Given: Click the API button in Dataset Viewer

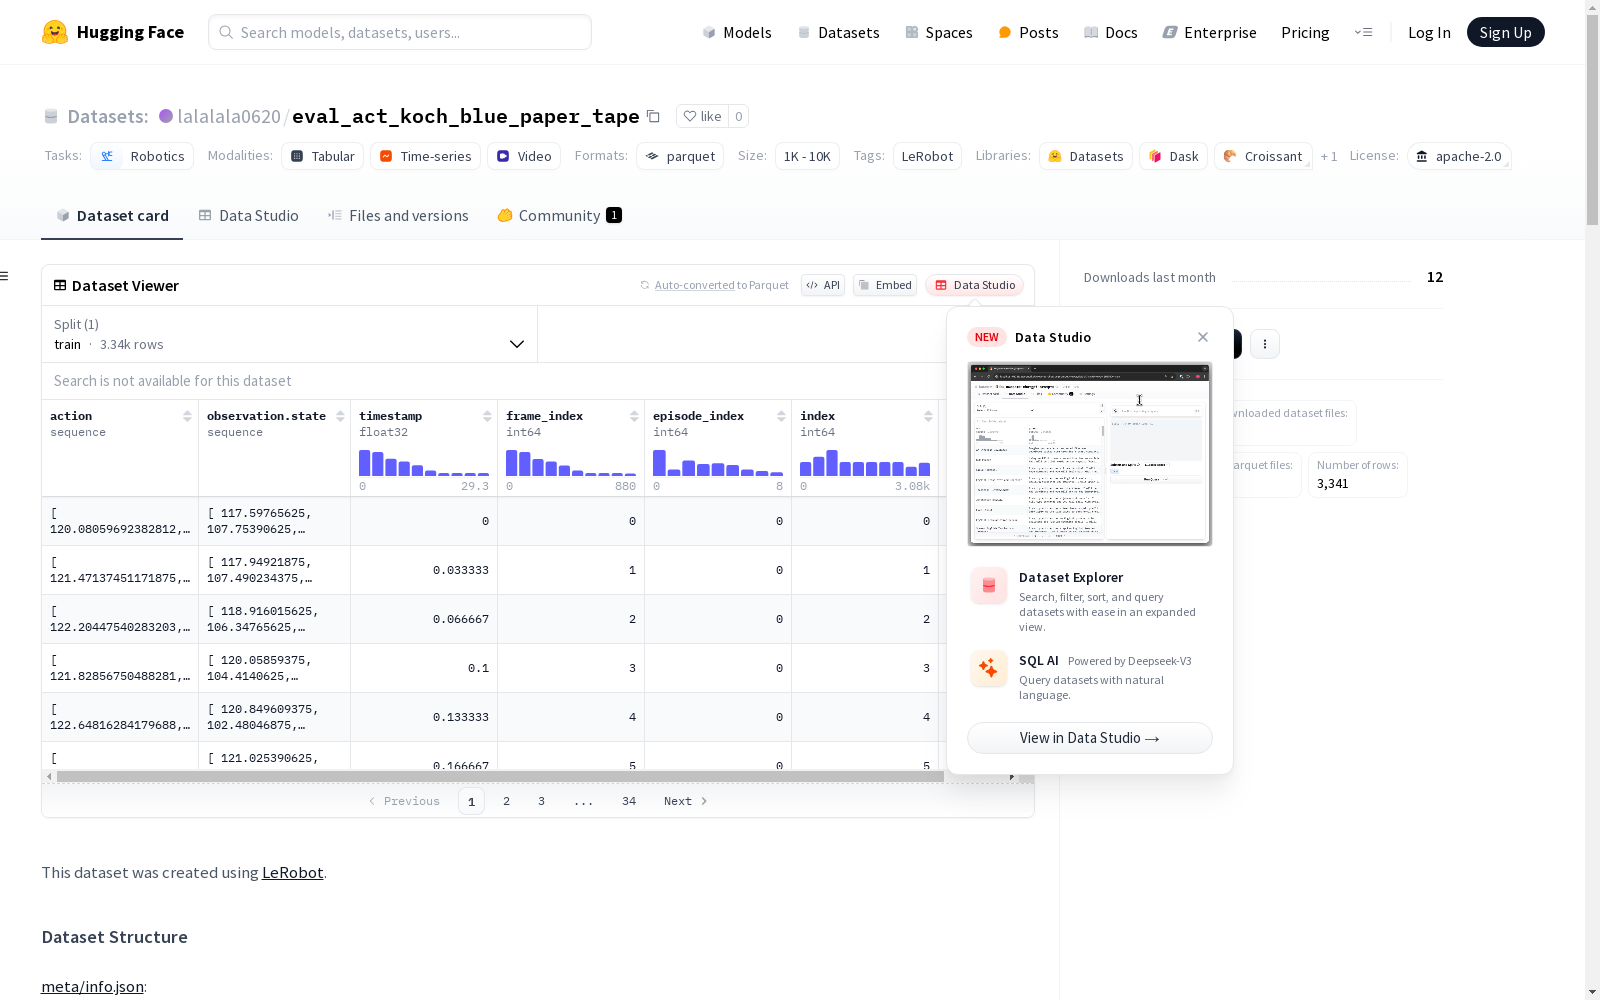Looking at the screenshot, I should pyautogui.click(x=823, y=285).
